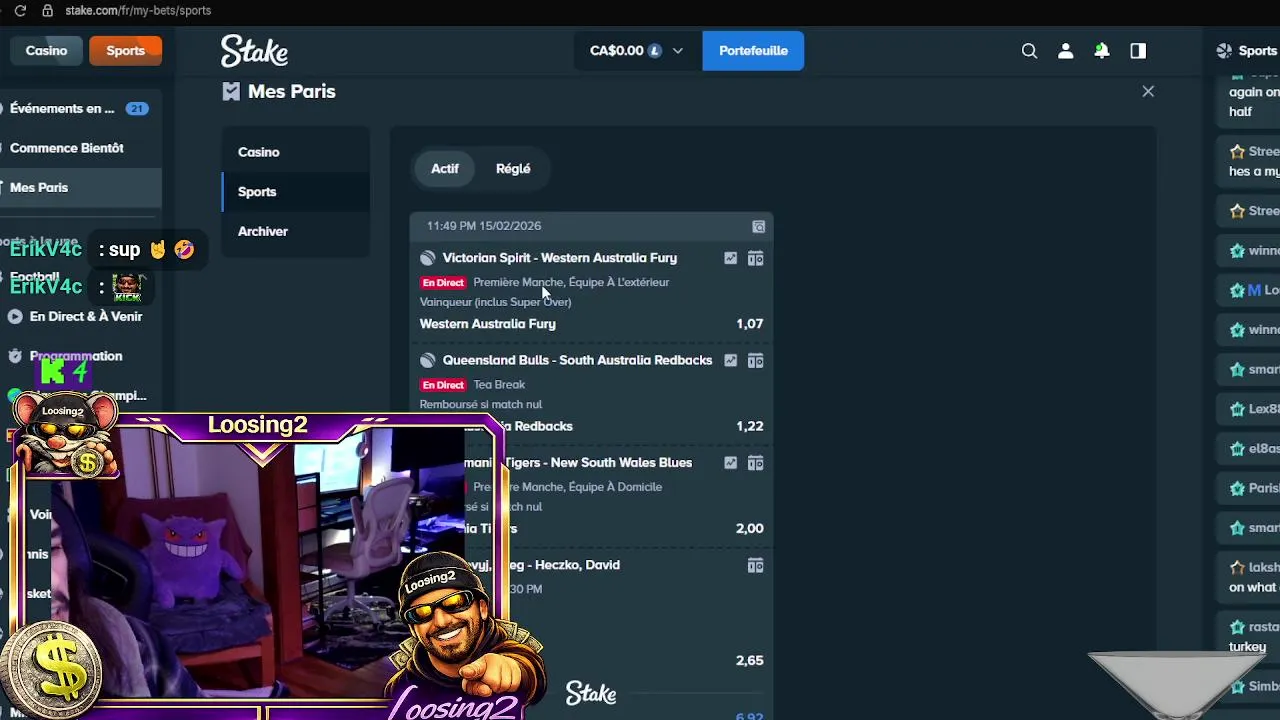This screenshot has width=1280, height=720.
Task: Select the Actif bets tab
Action: (x=445, y=169)
